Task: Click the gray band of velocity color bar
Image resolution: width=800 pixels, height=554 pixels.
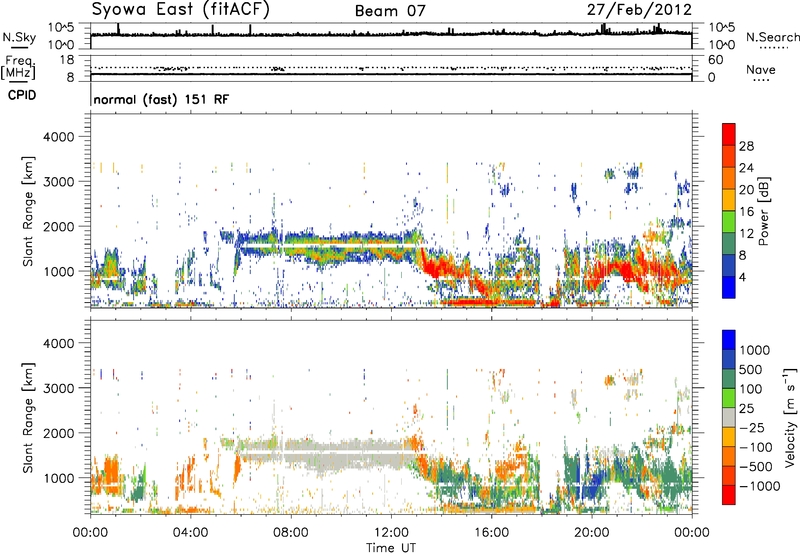Action: point(729,417)
